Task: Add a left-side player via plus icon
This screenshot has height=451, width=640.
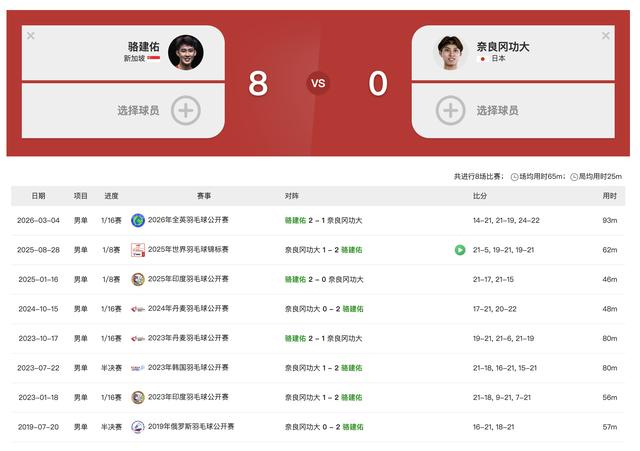Action: pos(186,110)
